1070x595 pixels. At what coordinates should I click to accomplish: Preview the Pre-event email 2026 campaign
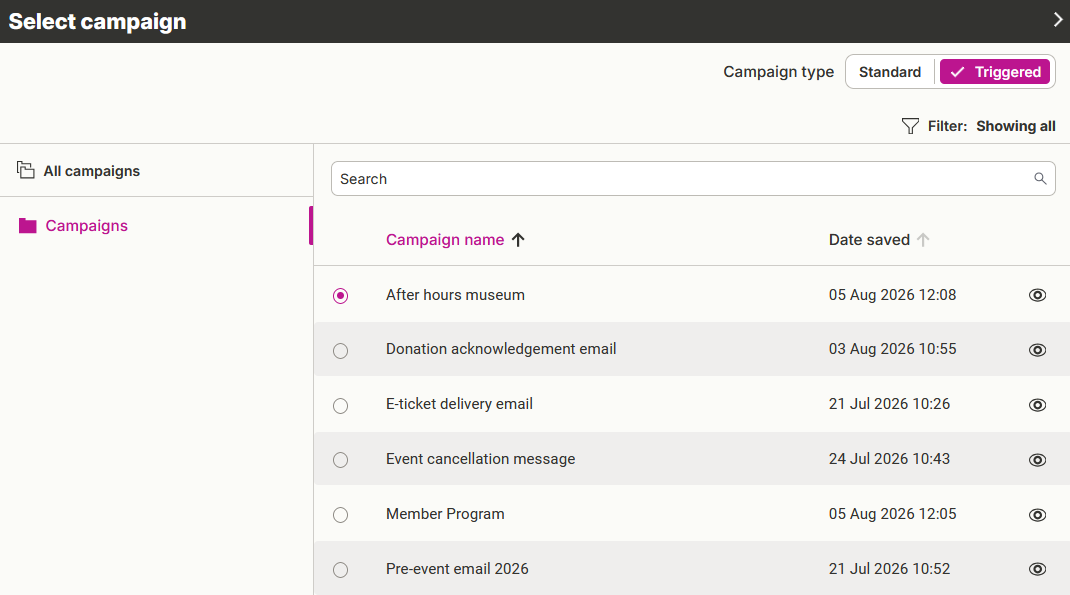tap(1037, 569)
